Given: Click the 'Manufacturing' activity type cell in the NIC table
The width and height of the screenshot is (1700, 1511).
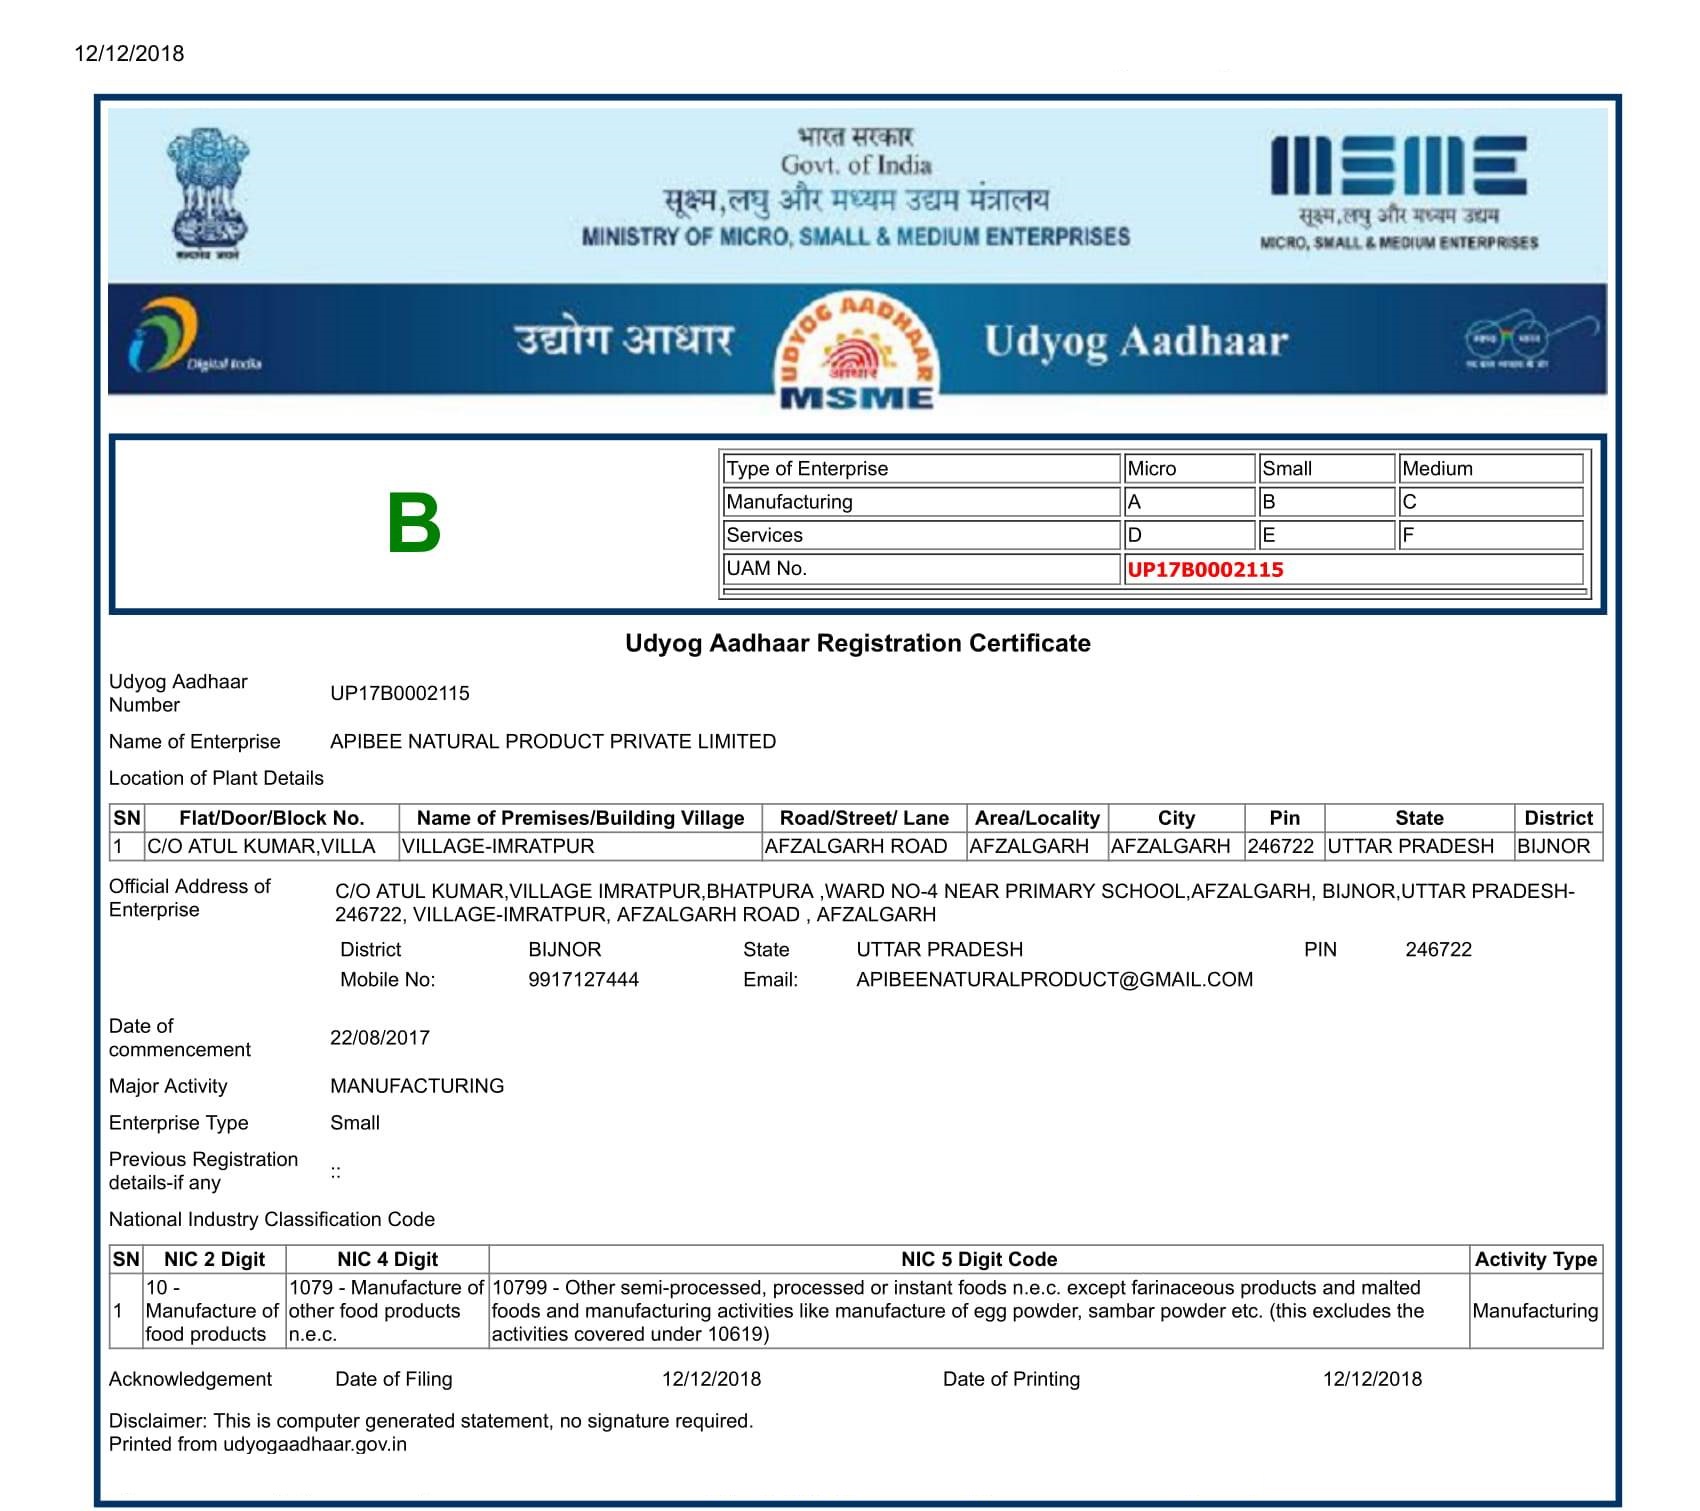Looking at the screenshot, I should tap(1536, 1311).
